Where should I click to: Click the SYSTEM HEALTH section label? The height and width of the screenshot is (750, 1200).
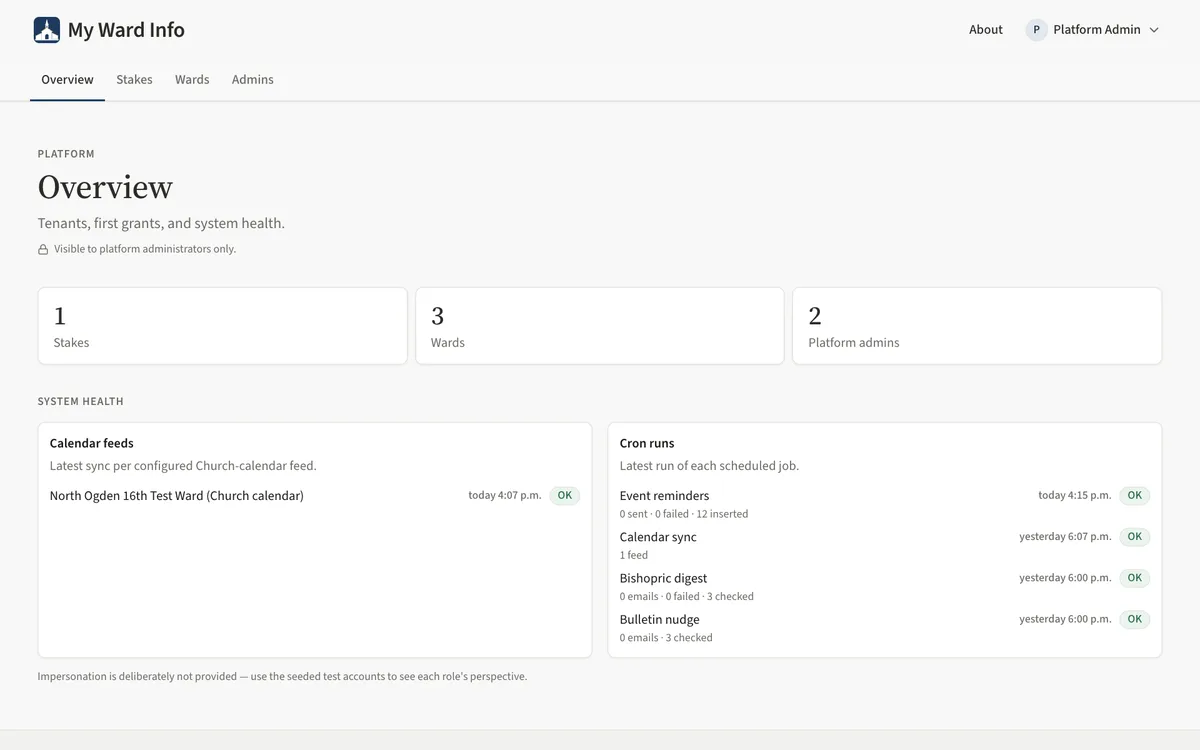click(x=81, y=402)
